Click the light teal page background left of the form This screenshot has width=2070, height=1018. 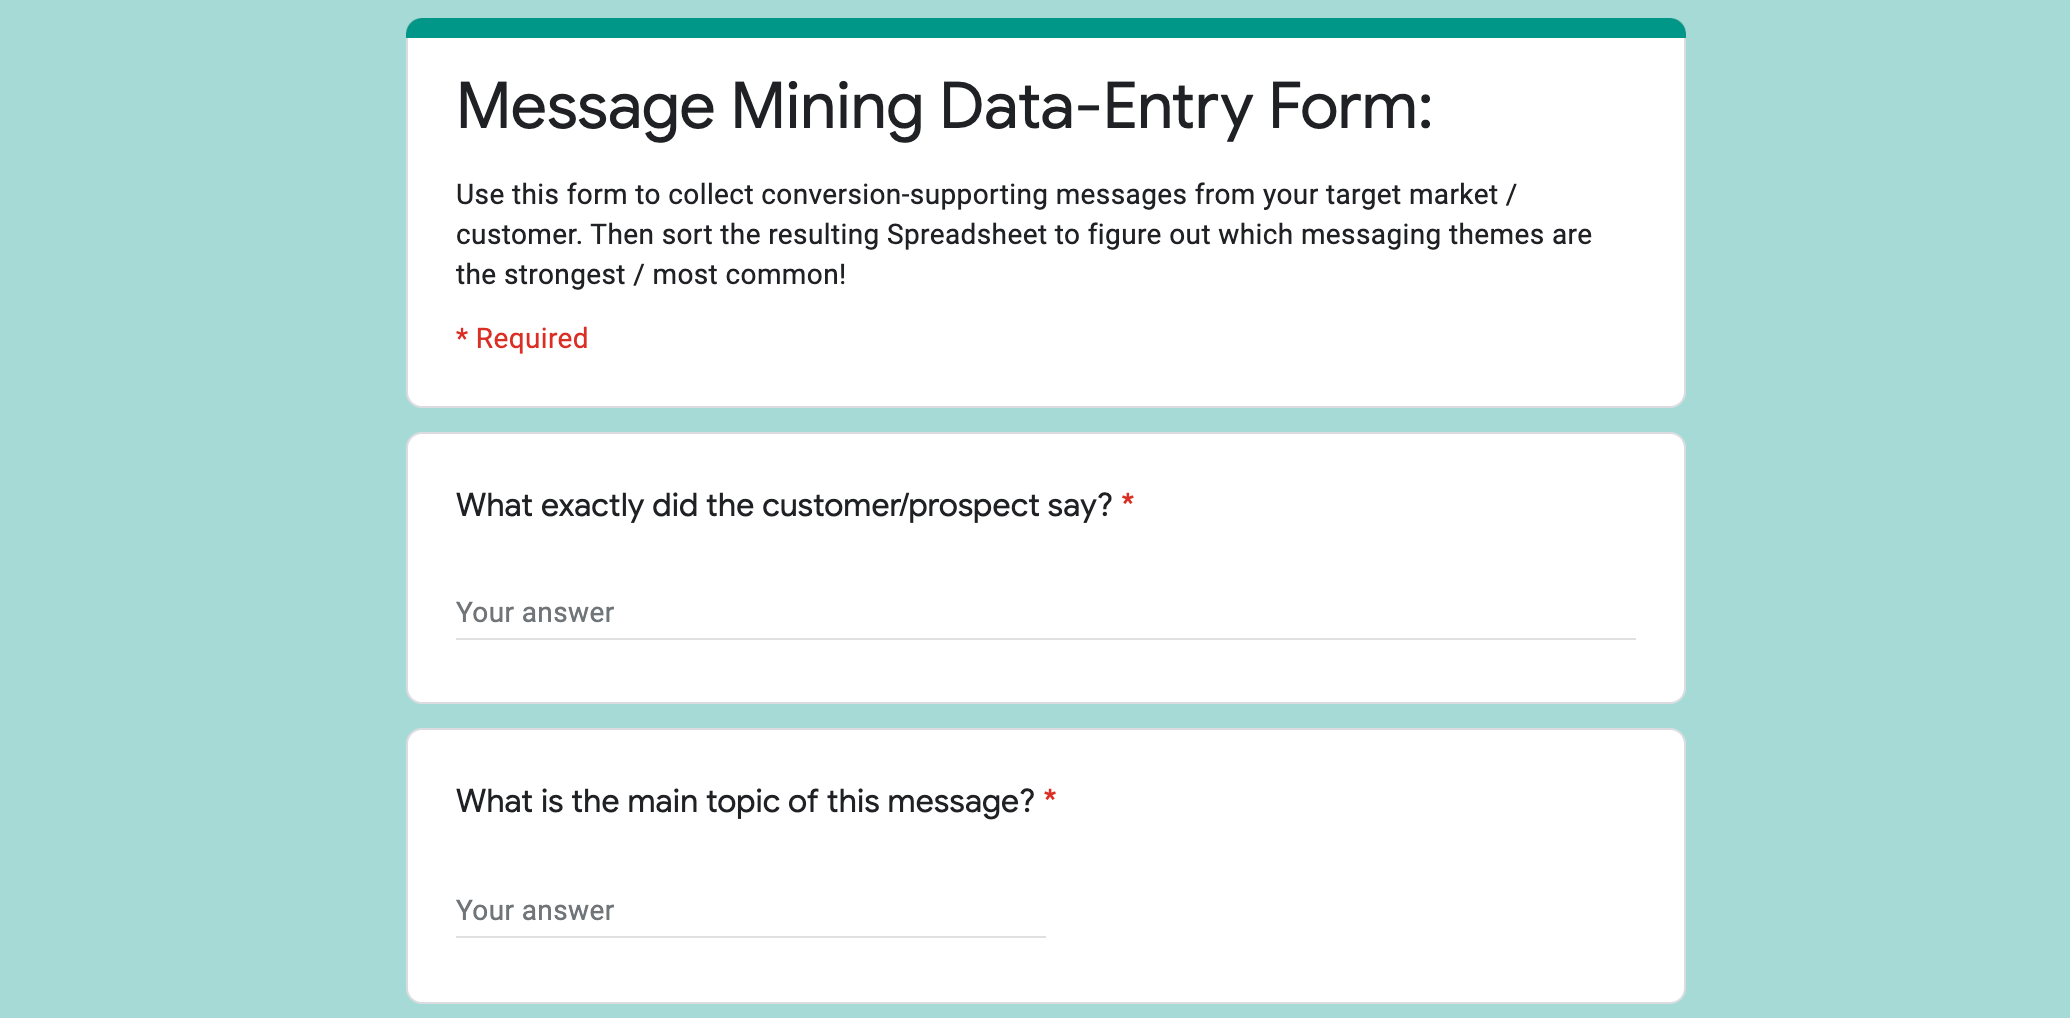pyautogui.click(x=200, y=500)
